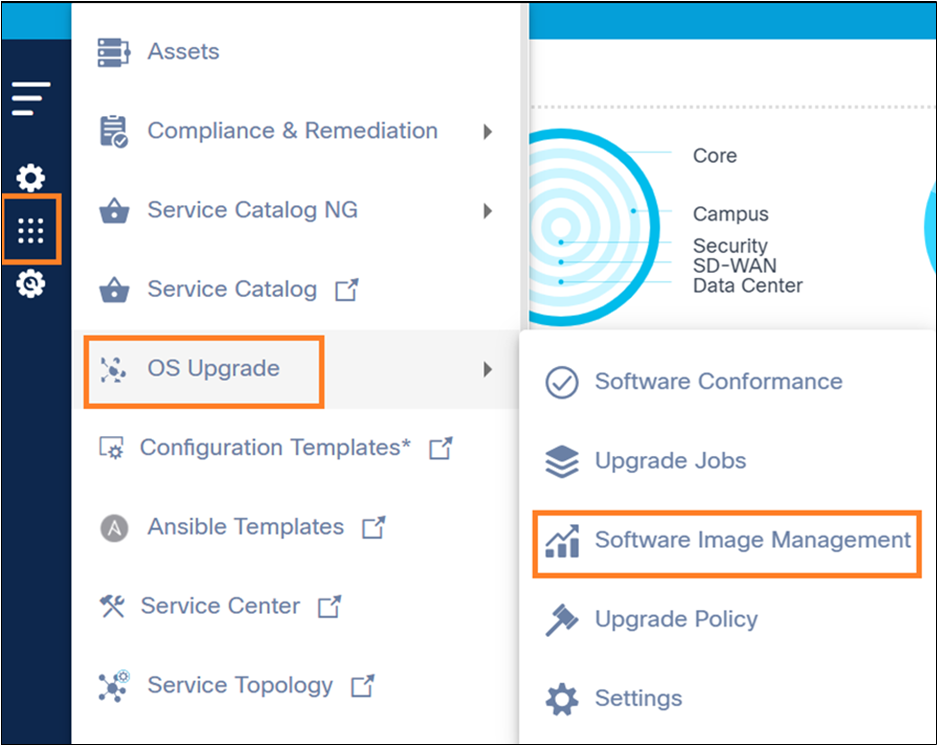Open Configuration Templates external link
The height and width of the screenshot is (746, 938).
pos(440,448)
